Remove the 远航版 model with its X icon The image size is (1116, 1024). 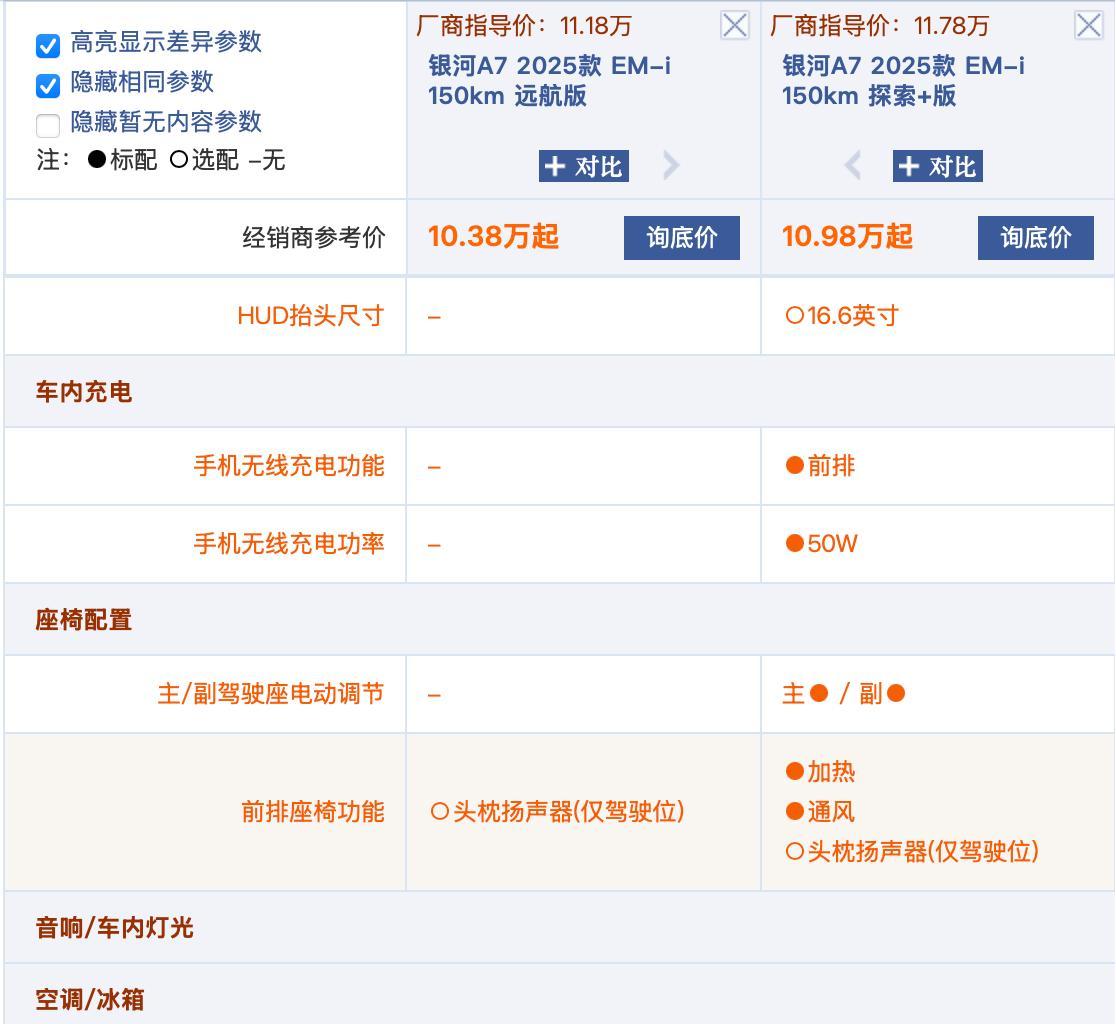pos(735,26)
